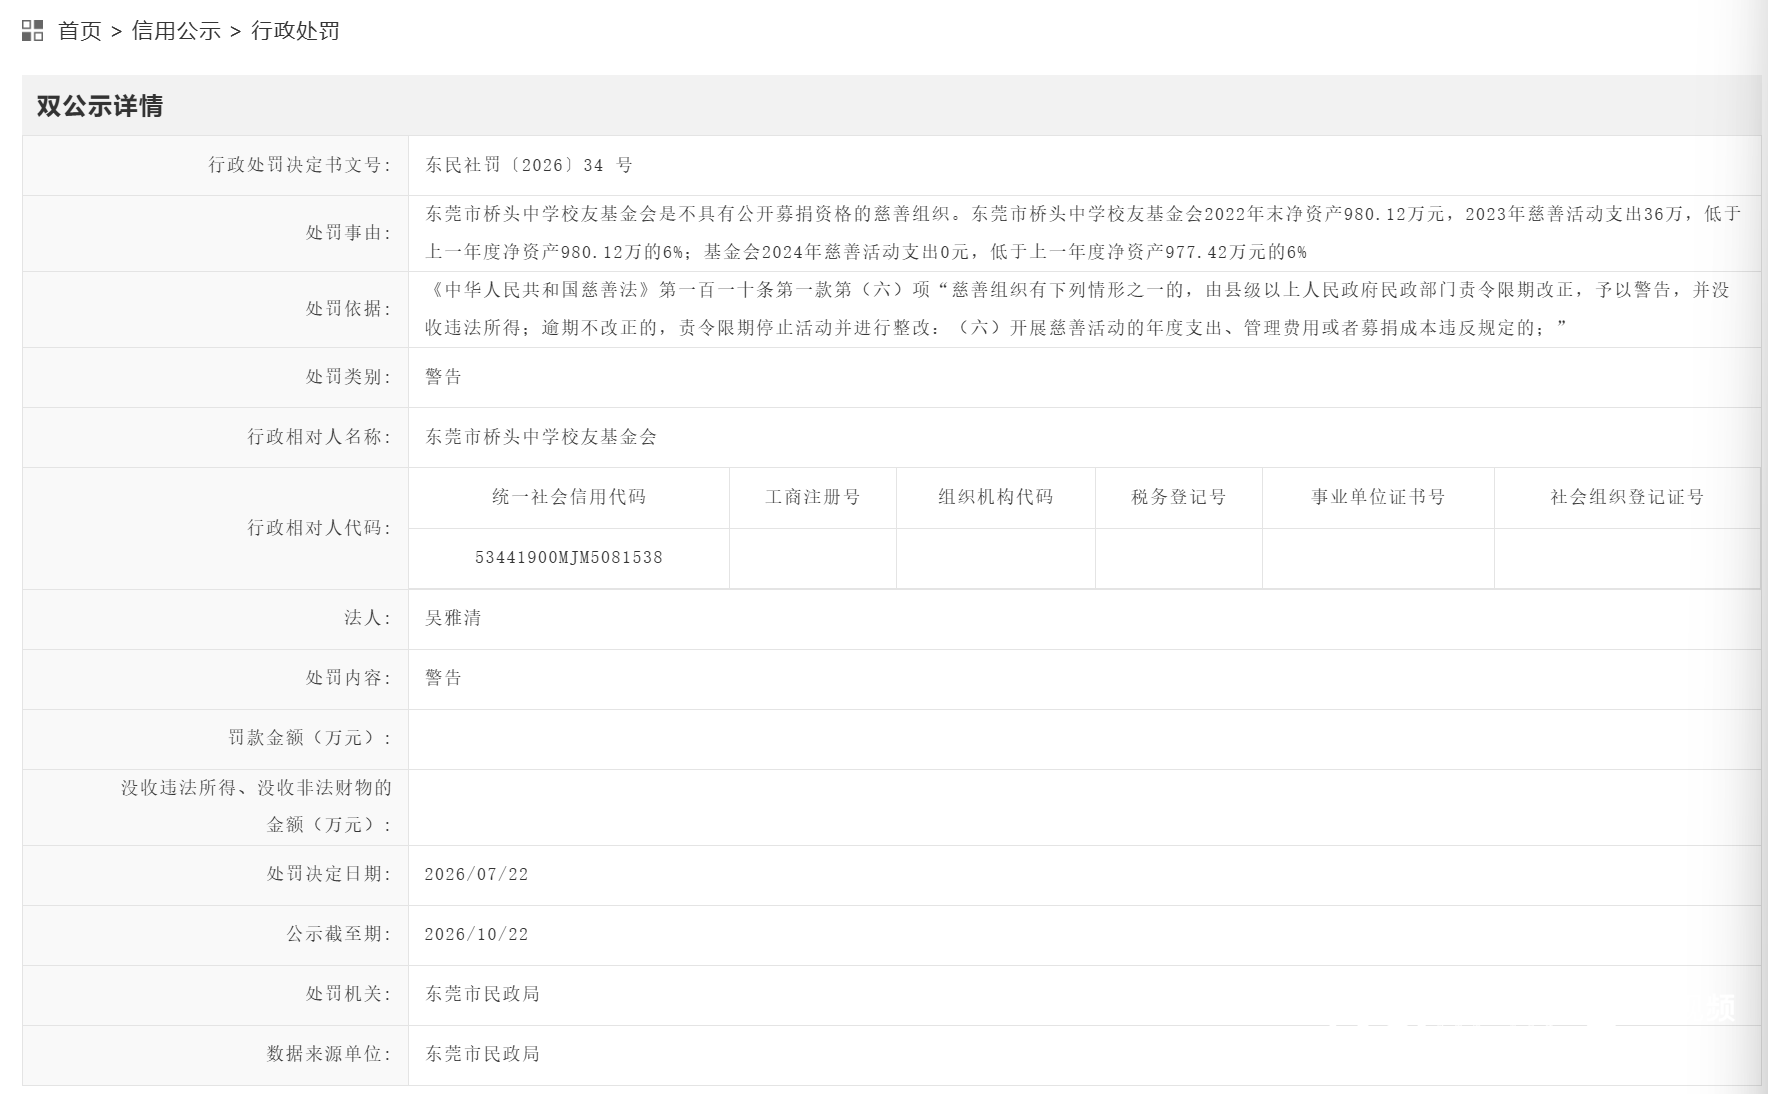
Task: Click the 处罚决定日期 label
Action: coord(330,874)
